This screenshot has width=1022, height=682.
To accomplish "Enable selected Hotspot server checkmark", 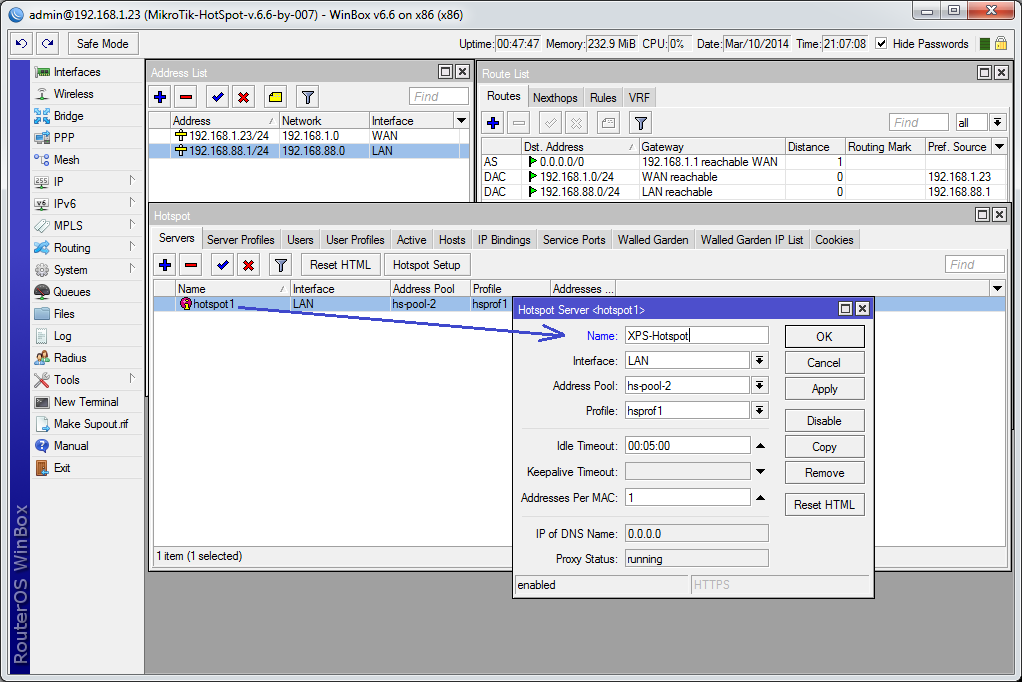I will (223, 265).
